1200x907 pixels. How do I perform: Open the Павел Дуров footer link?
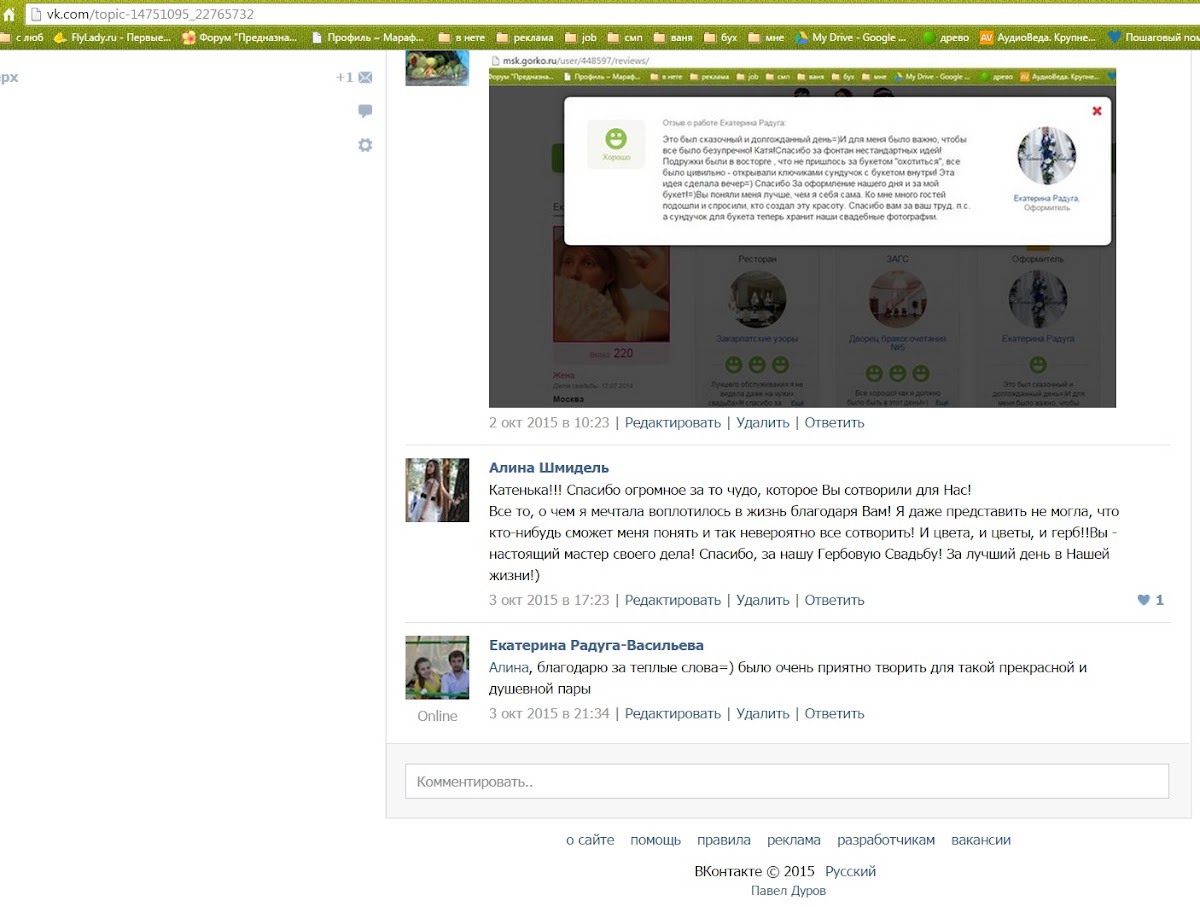(x=788, y=890)
